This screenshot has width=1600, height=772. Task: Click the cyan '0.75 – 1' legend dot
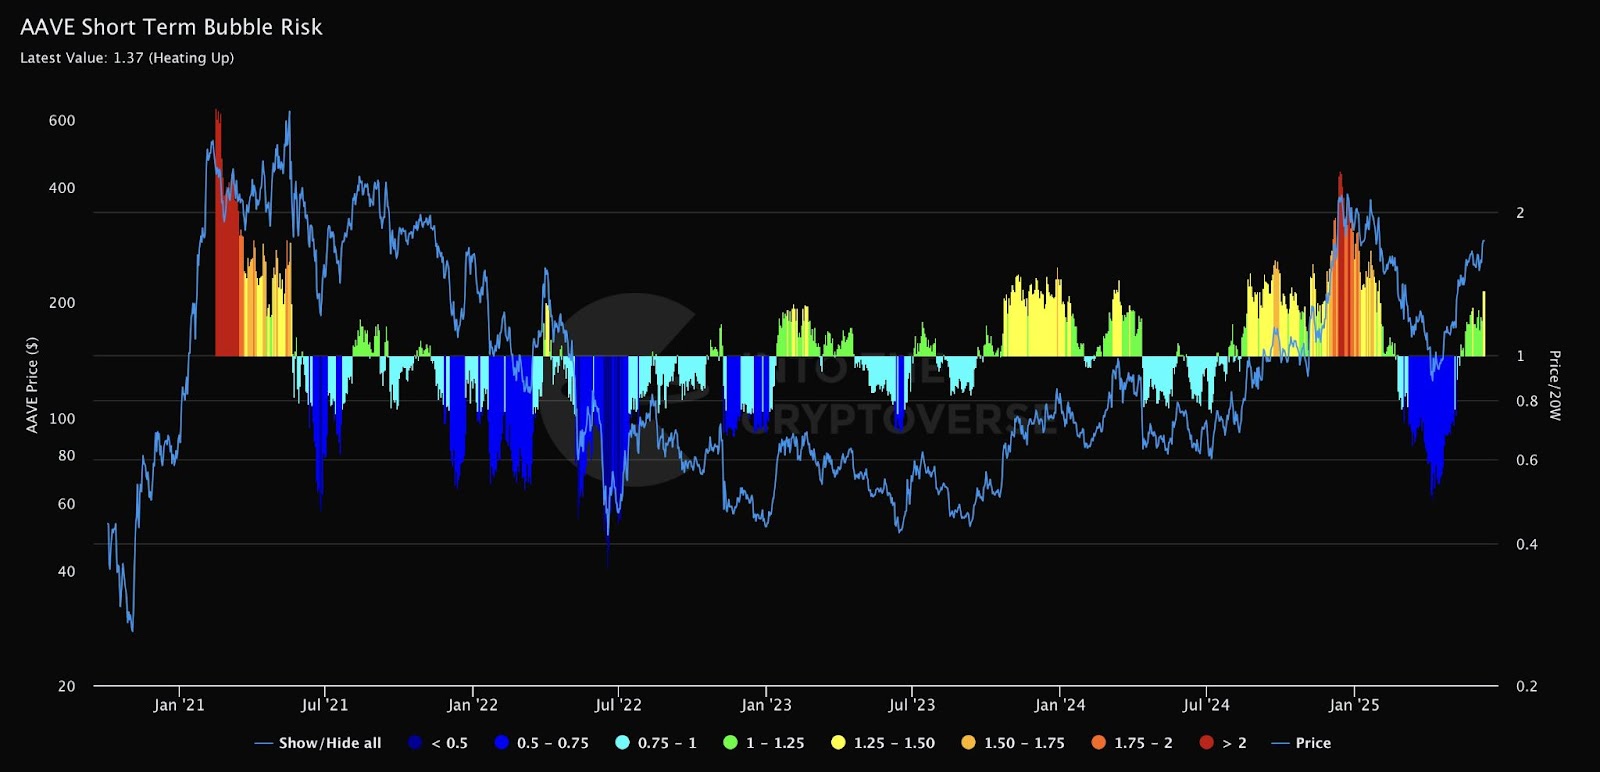(x=622, y=743)
